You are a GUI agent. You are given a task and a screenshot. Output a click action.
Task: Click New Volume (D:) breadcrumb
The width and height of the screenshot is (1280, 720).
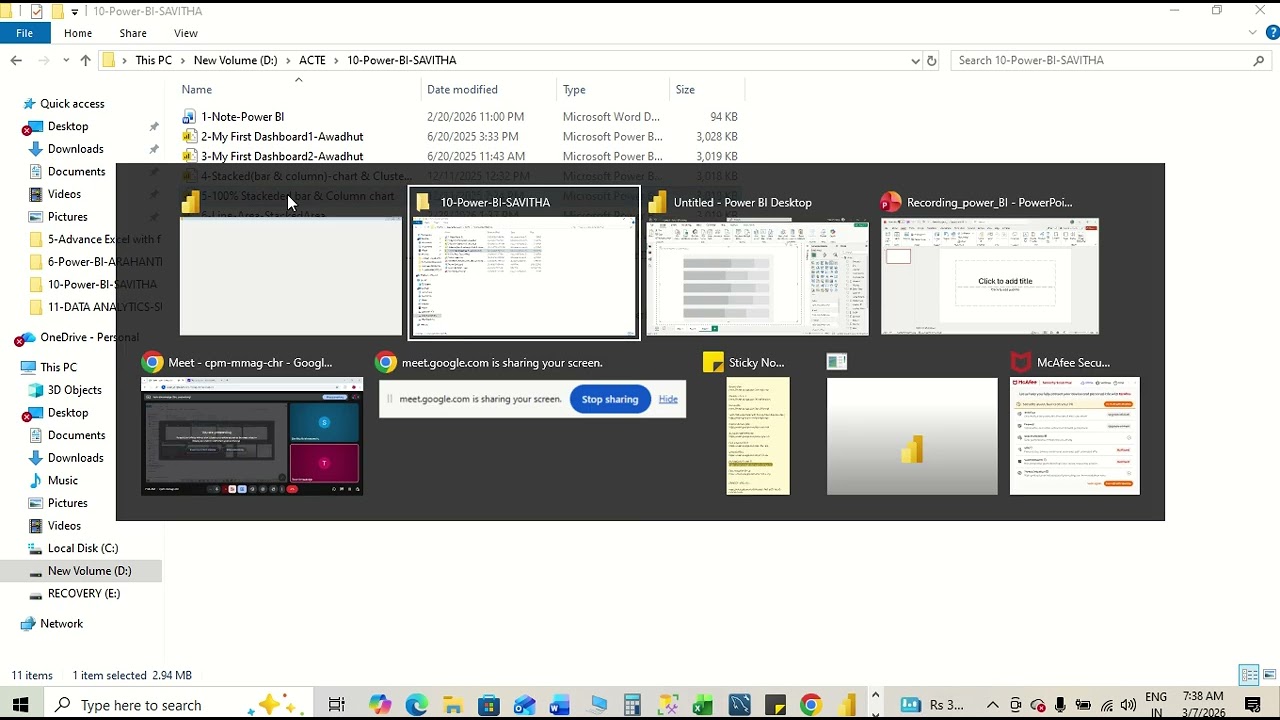(235, 60)
